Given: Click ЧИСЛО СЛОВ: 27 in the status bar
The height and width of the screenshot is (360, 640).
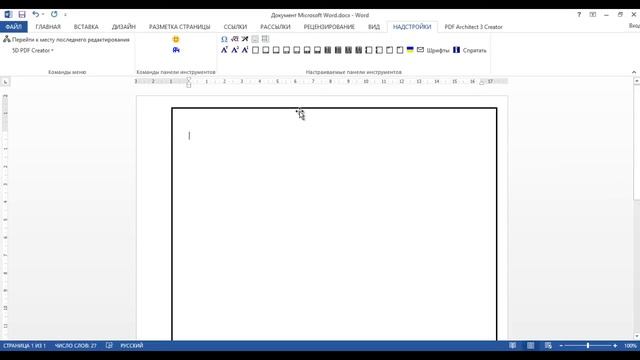Looking at the screenshot, I should (x=76, y=346).
